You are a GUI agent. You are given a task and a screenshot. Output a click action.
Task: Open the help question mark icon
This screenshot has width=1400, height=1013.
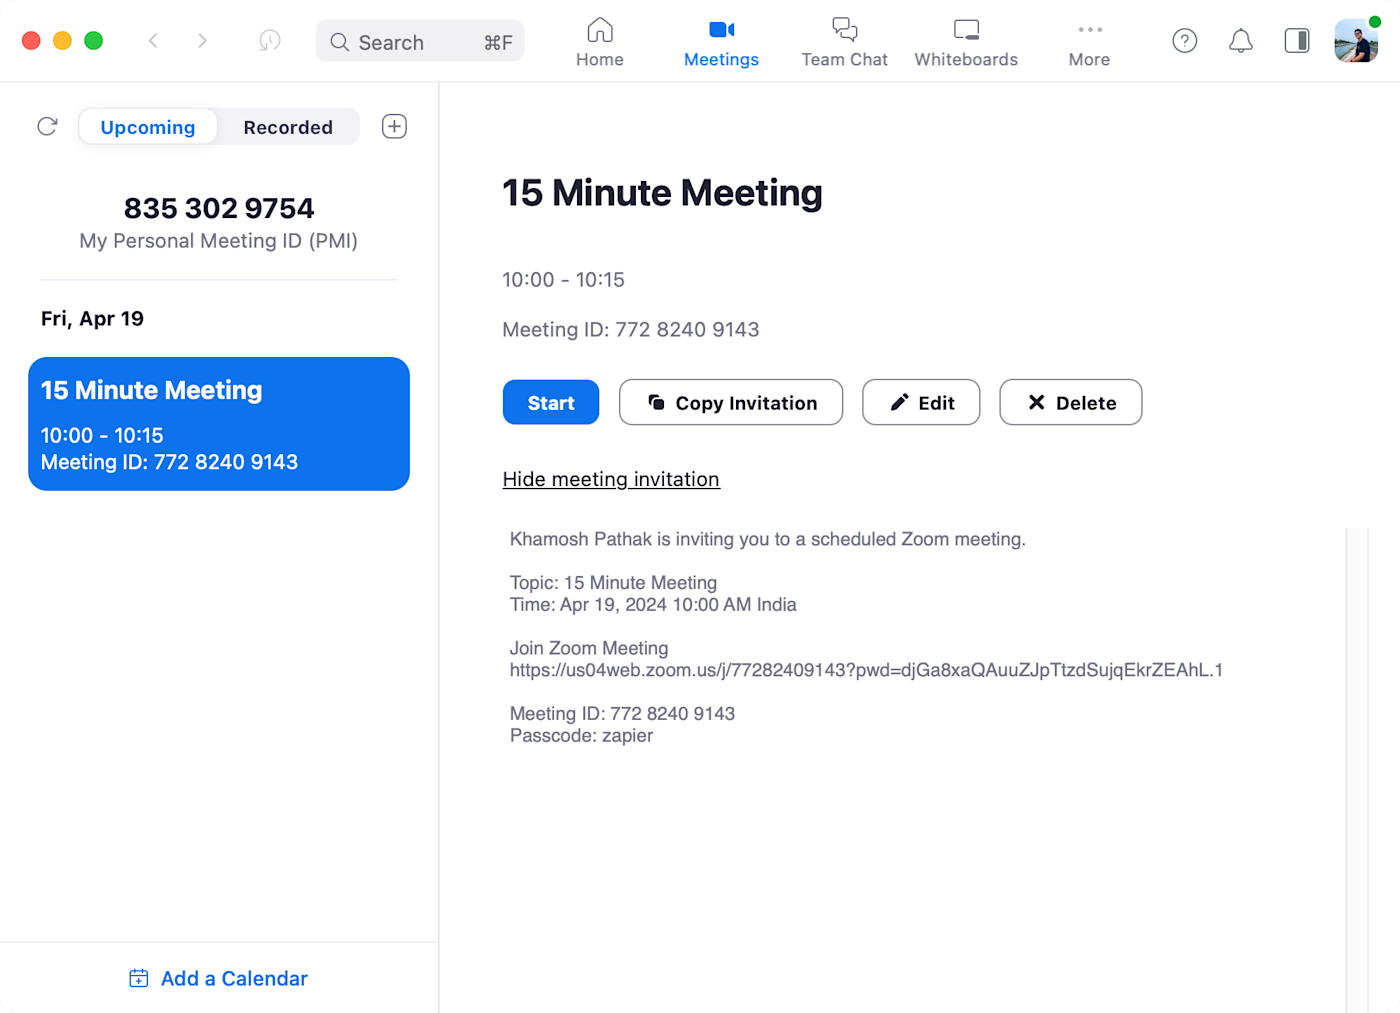(x=1185, y=41)
